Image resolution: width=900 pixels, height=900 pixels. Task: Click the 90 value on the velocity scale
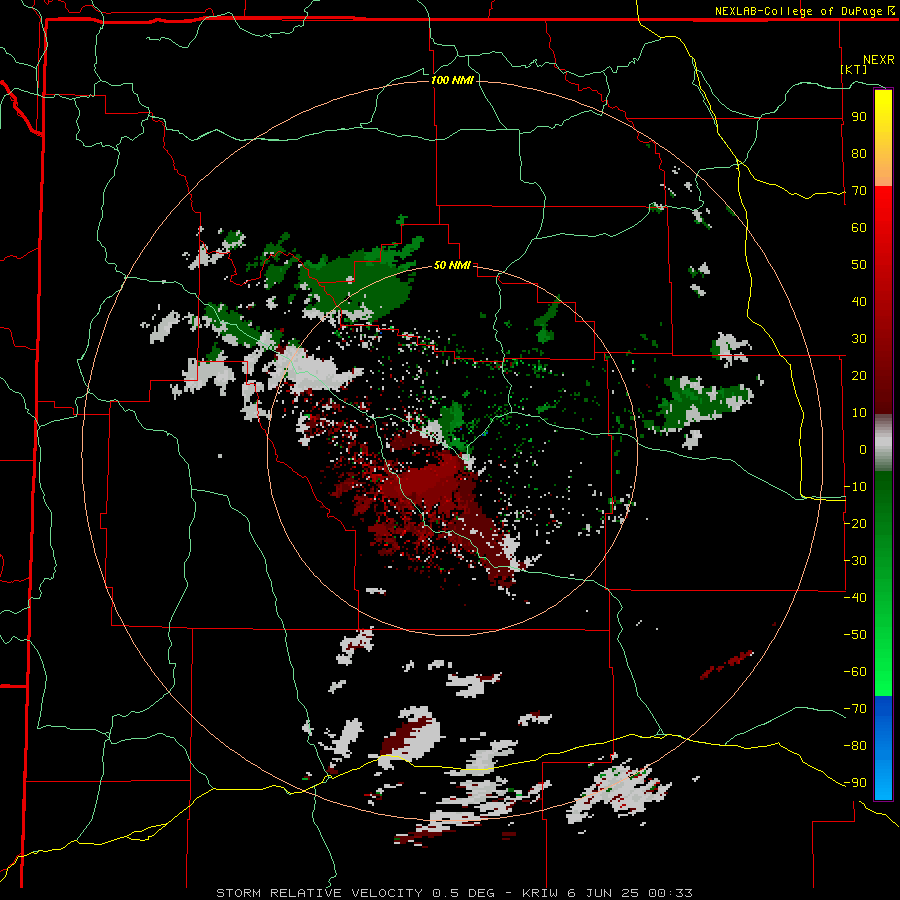[859, 117]
